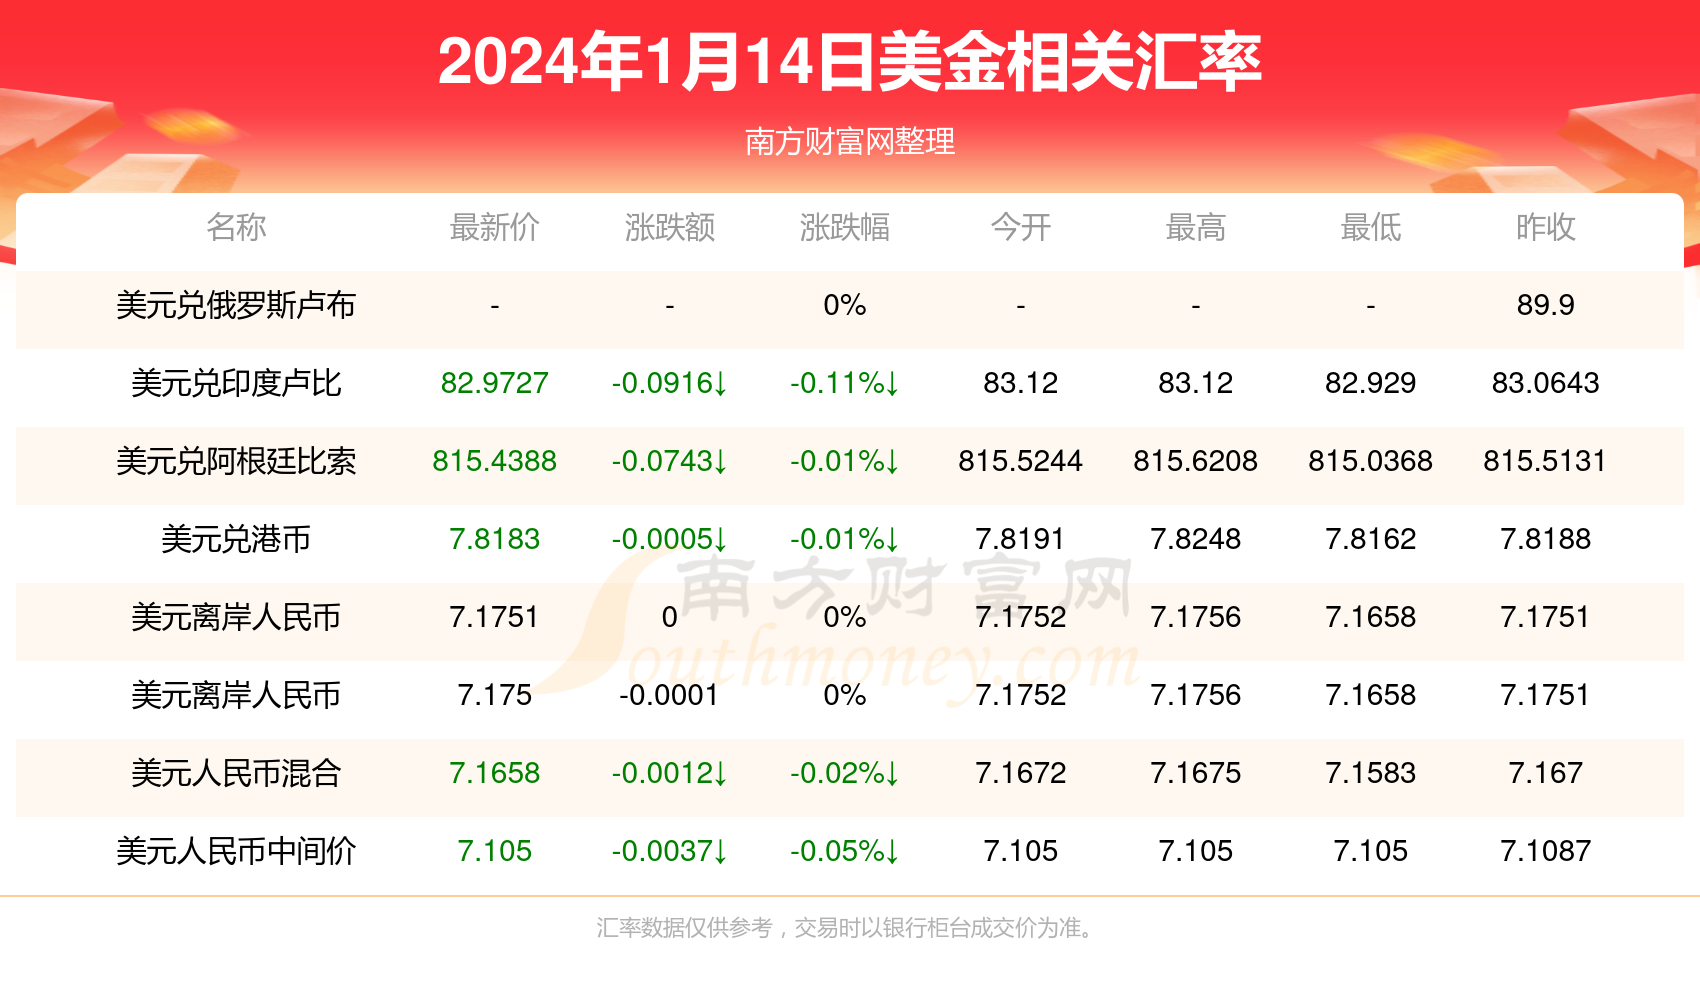Click the offshore RMB change -0.0001
Viewport: 1700px width, 1000px height.
tap(669, 695)
